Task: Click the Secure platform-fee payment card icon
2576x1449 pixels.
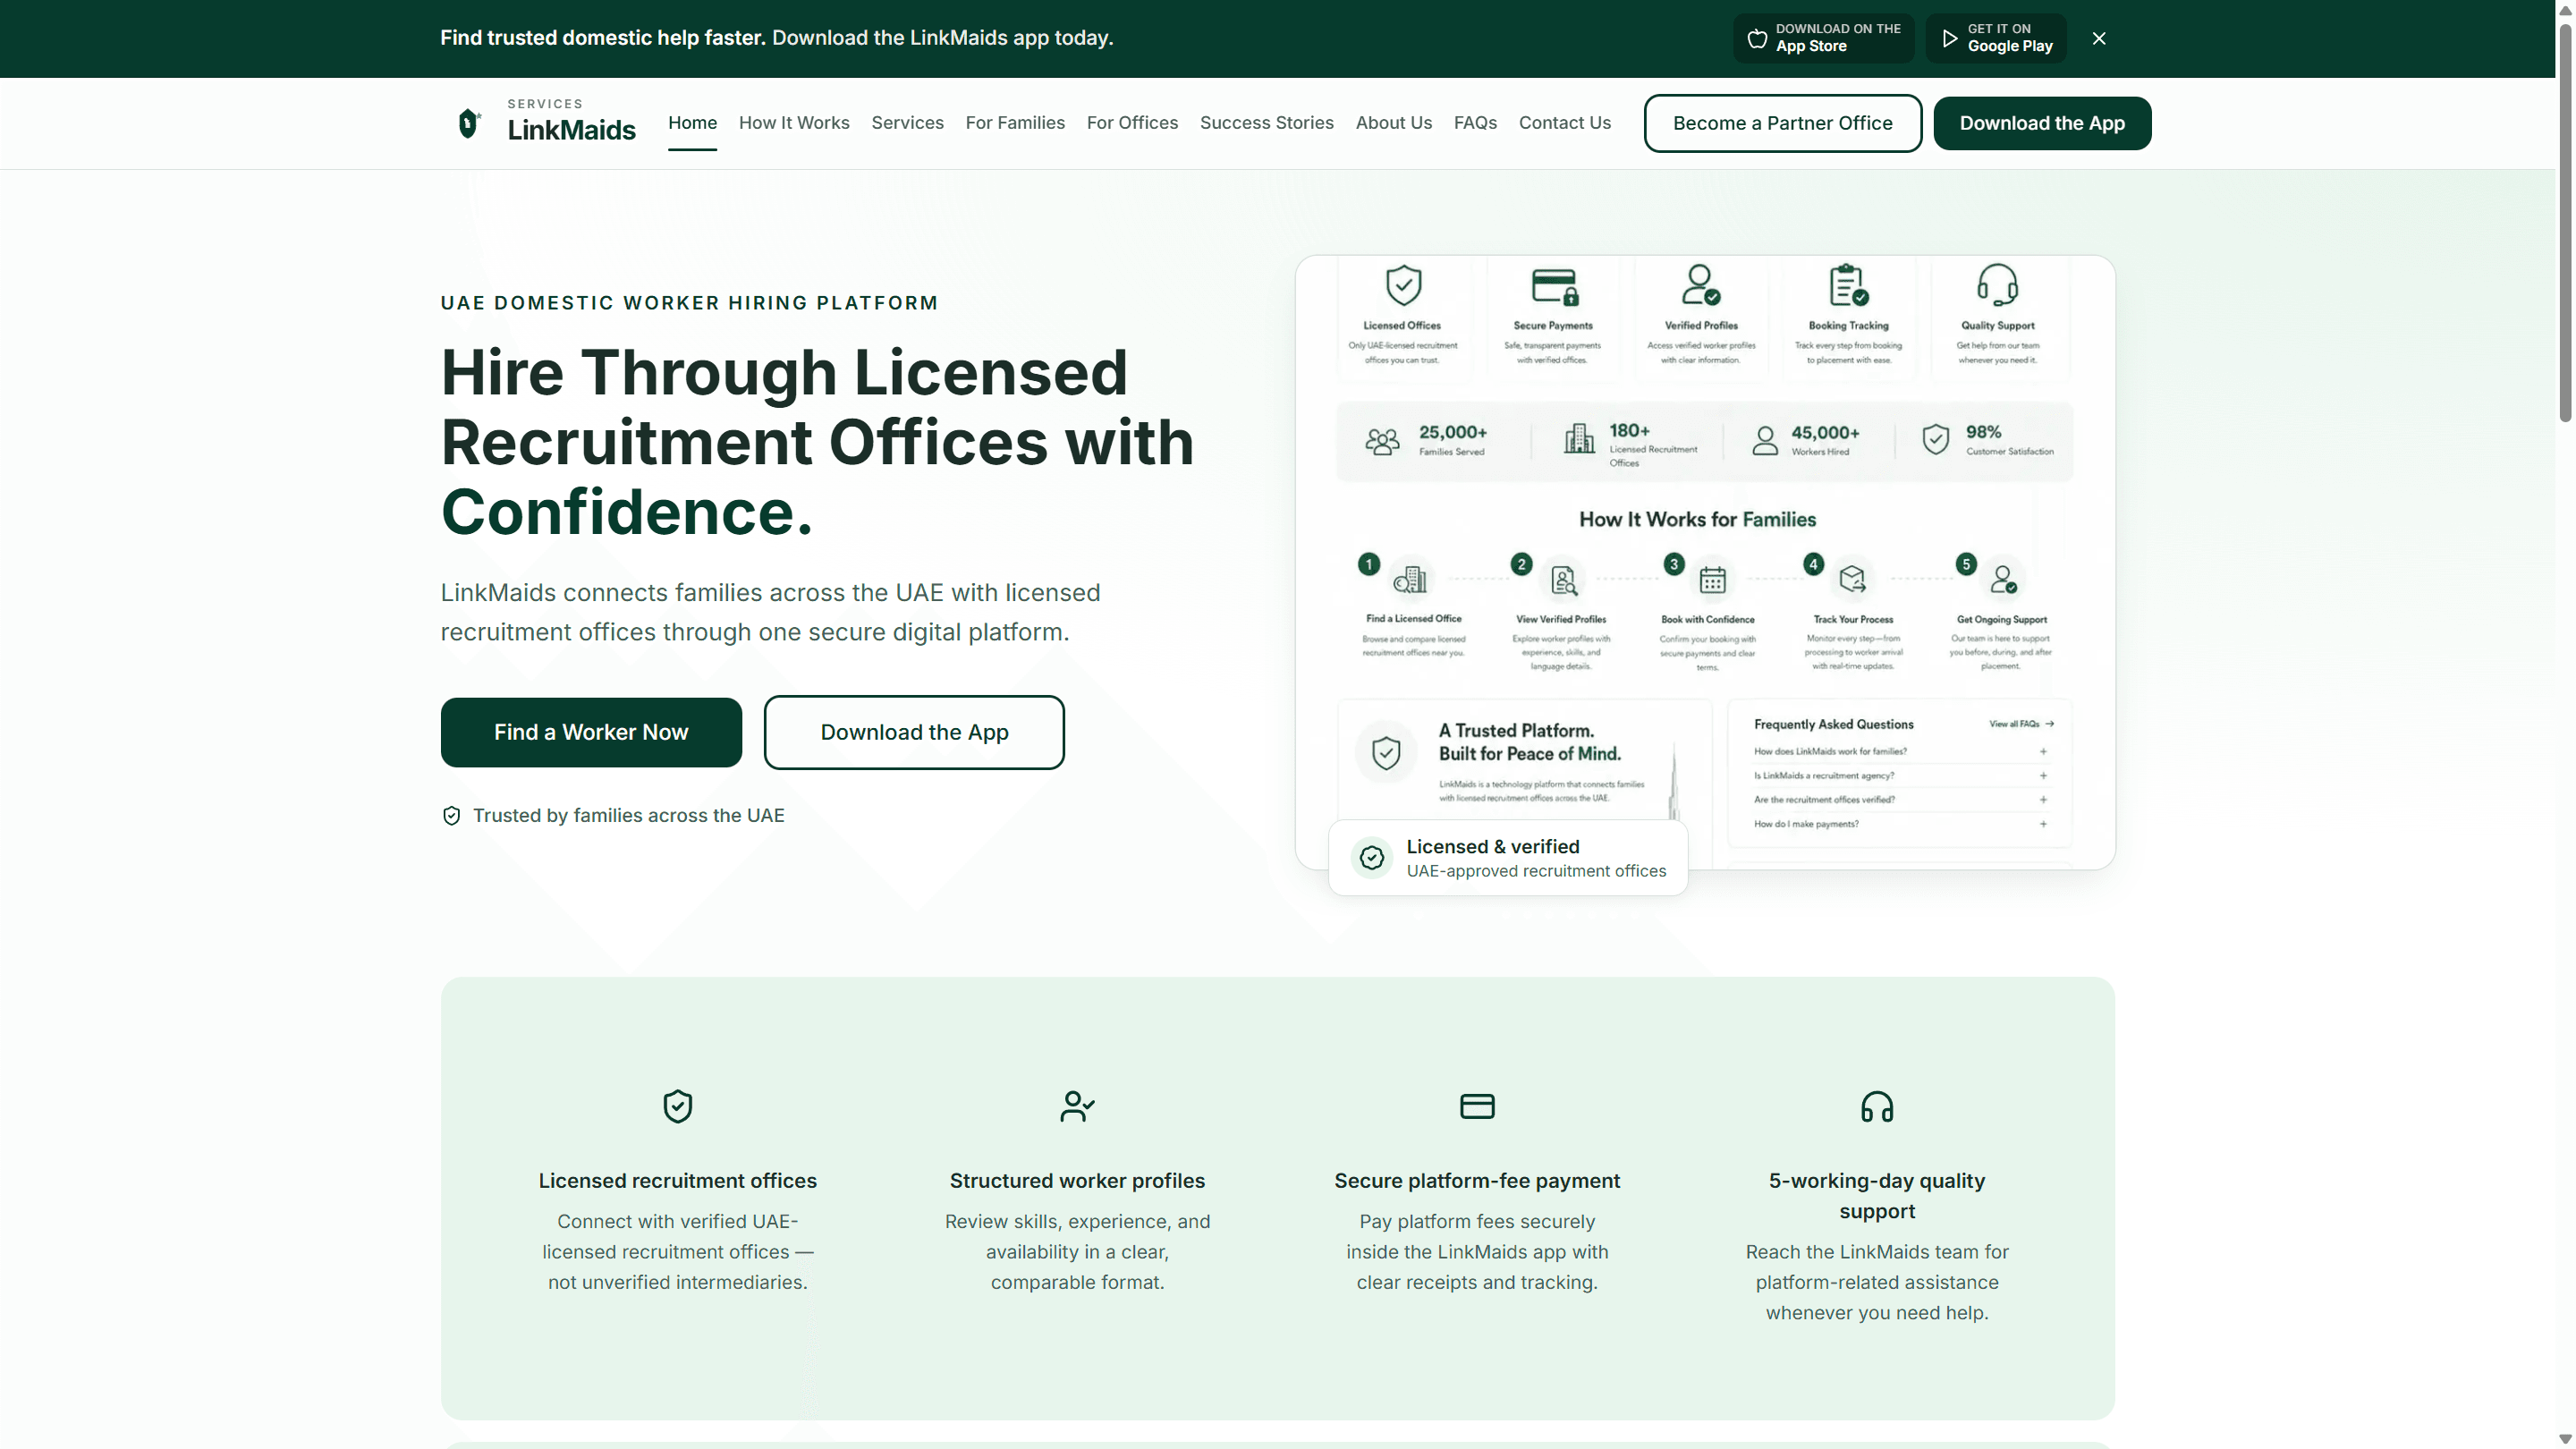Action: tap(1477, 1106)
